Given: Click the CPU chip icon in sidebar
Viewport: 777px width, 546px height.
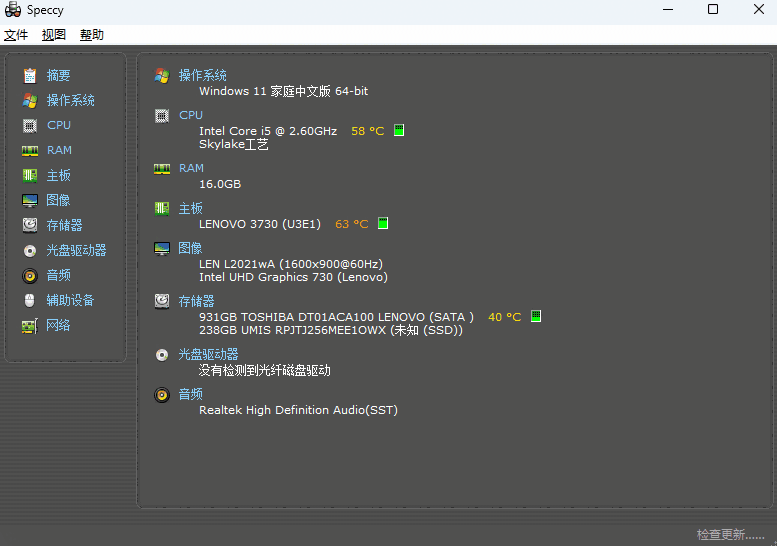Looking at the screenshot, I should [x=30, y=126].
